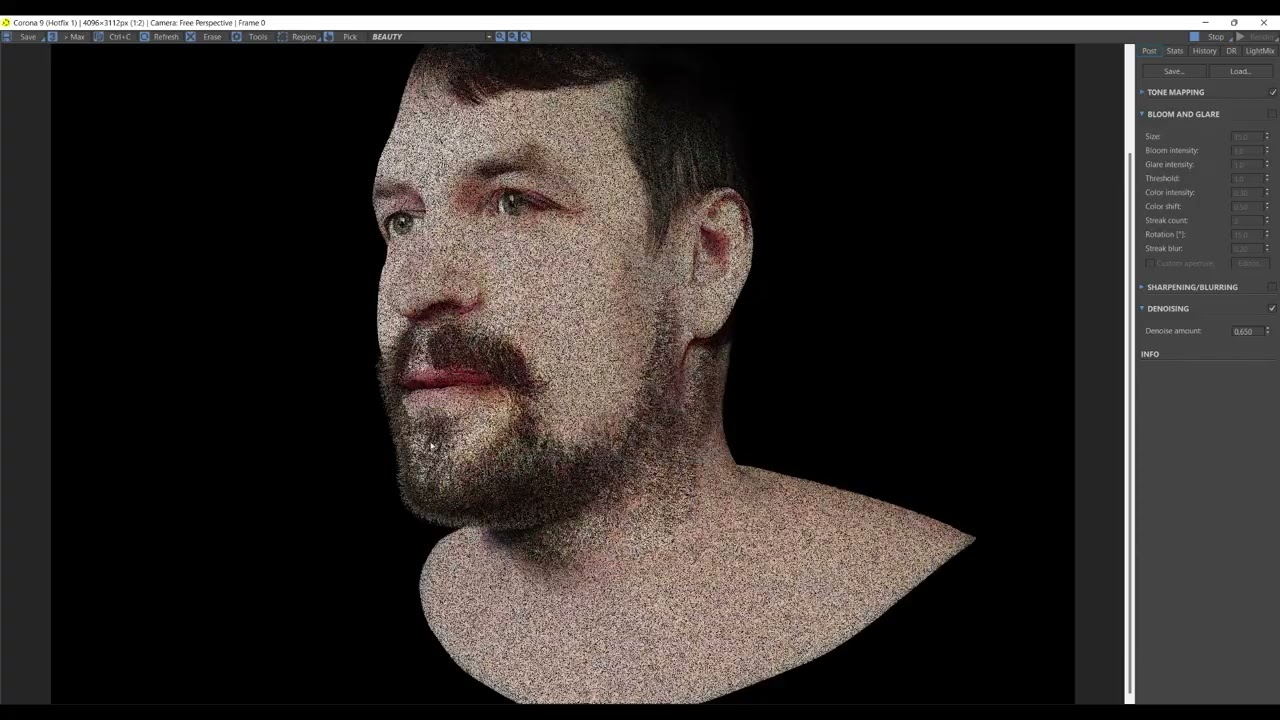Click the Stop render button text
The width and height of the screenshot is (1280, 720).
[x=1216, y=37]
